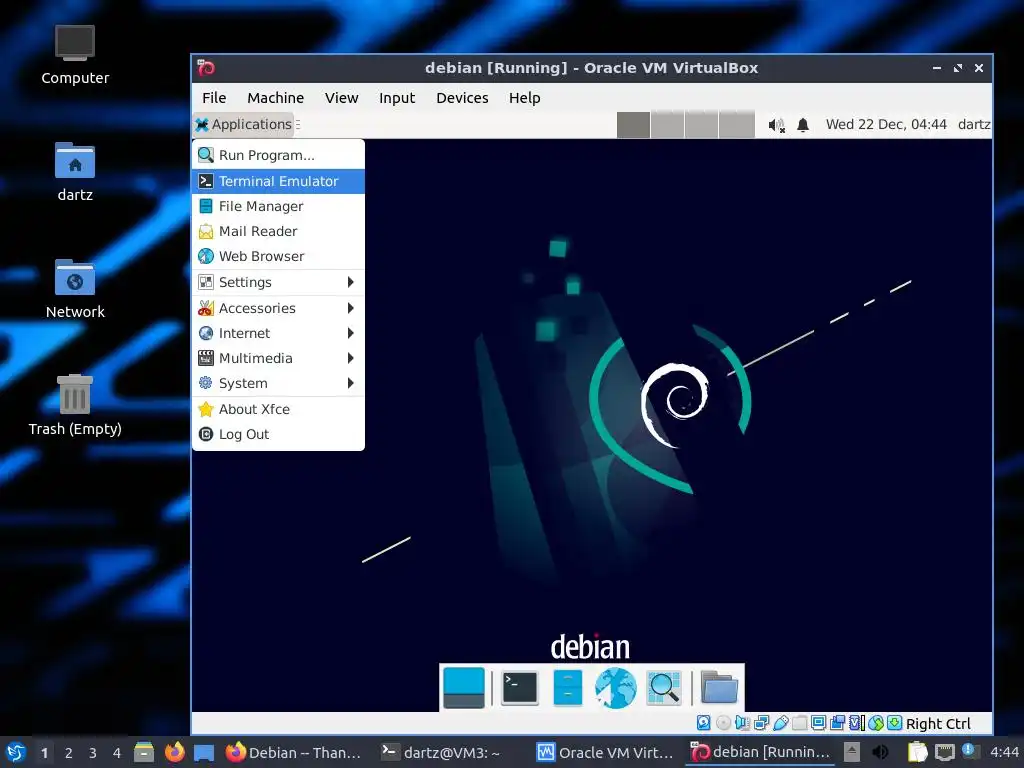The width and height of the screenshot is (1024, 768).
Task: Open the Trash (Empty) desktop icon
Action: [x=75, y=405]
